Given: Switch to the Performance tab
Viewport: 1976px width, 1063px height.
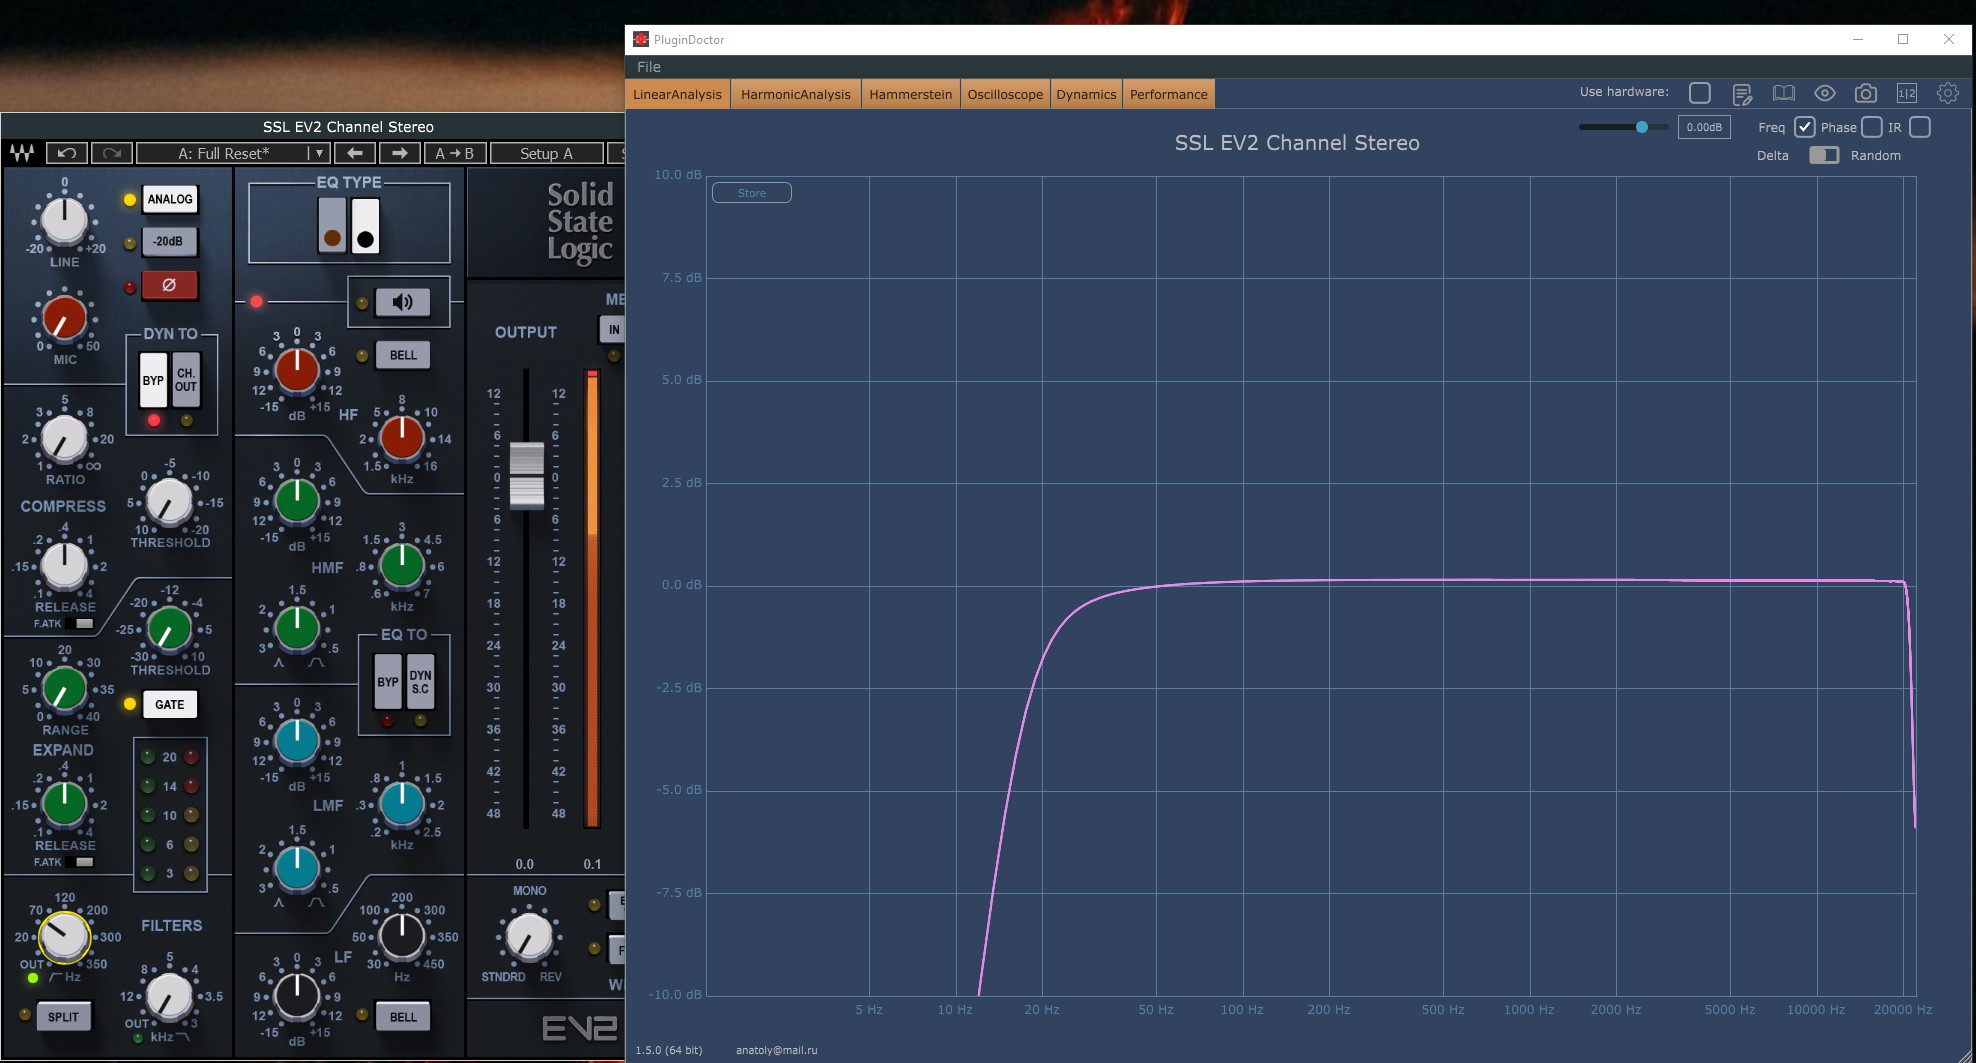Looking at the screenshot, I should 1169,94.
